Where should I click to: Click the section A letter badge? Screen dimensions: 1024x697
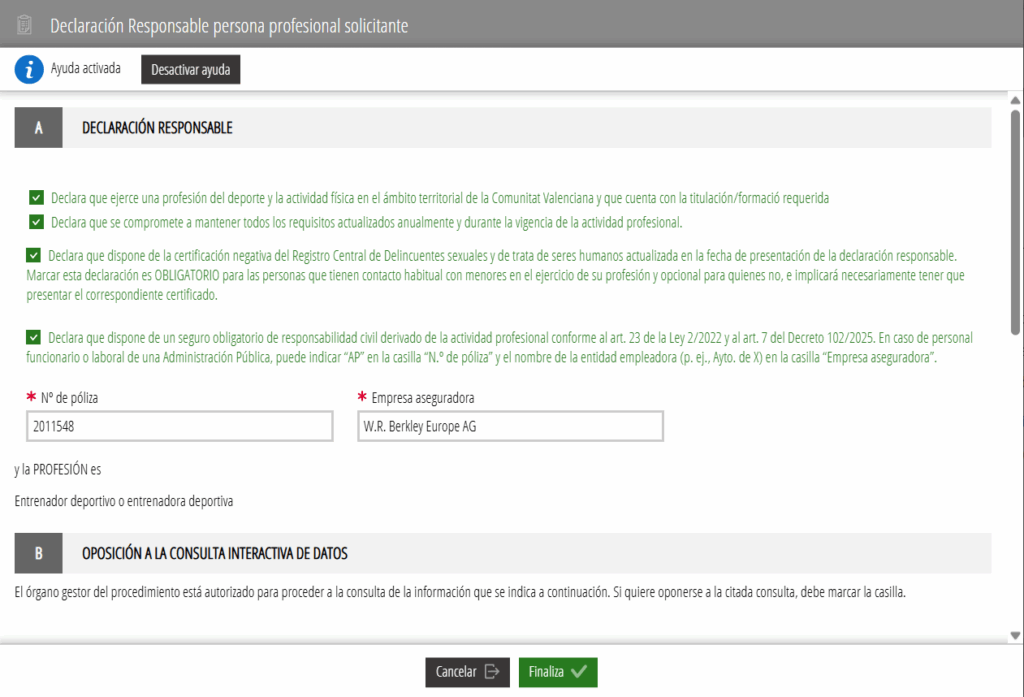click(x=39, y=128)
